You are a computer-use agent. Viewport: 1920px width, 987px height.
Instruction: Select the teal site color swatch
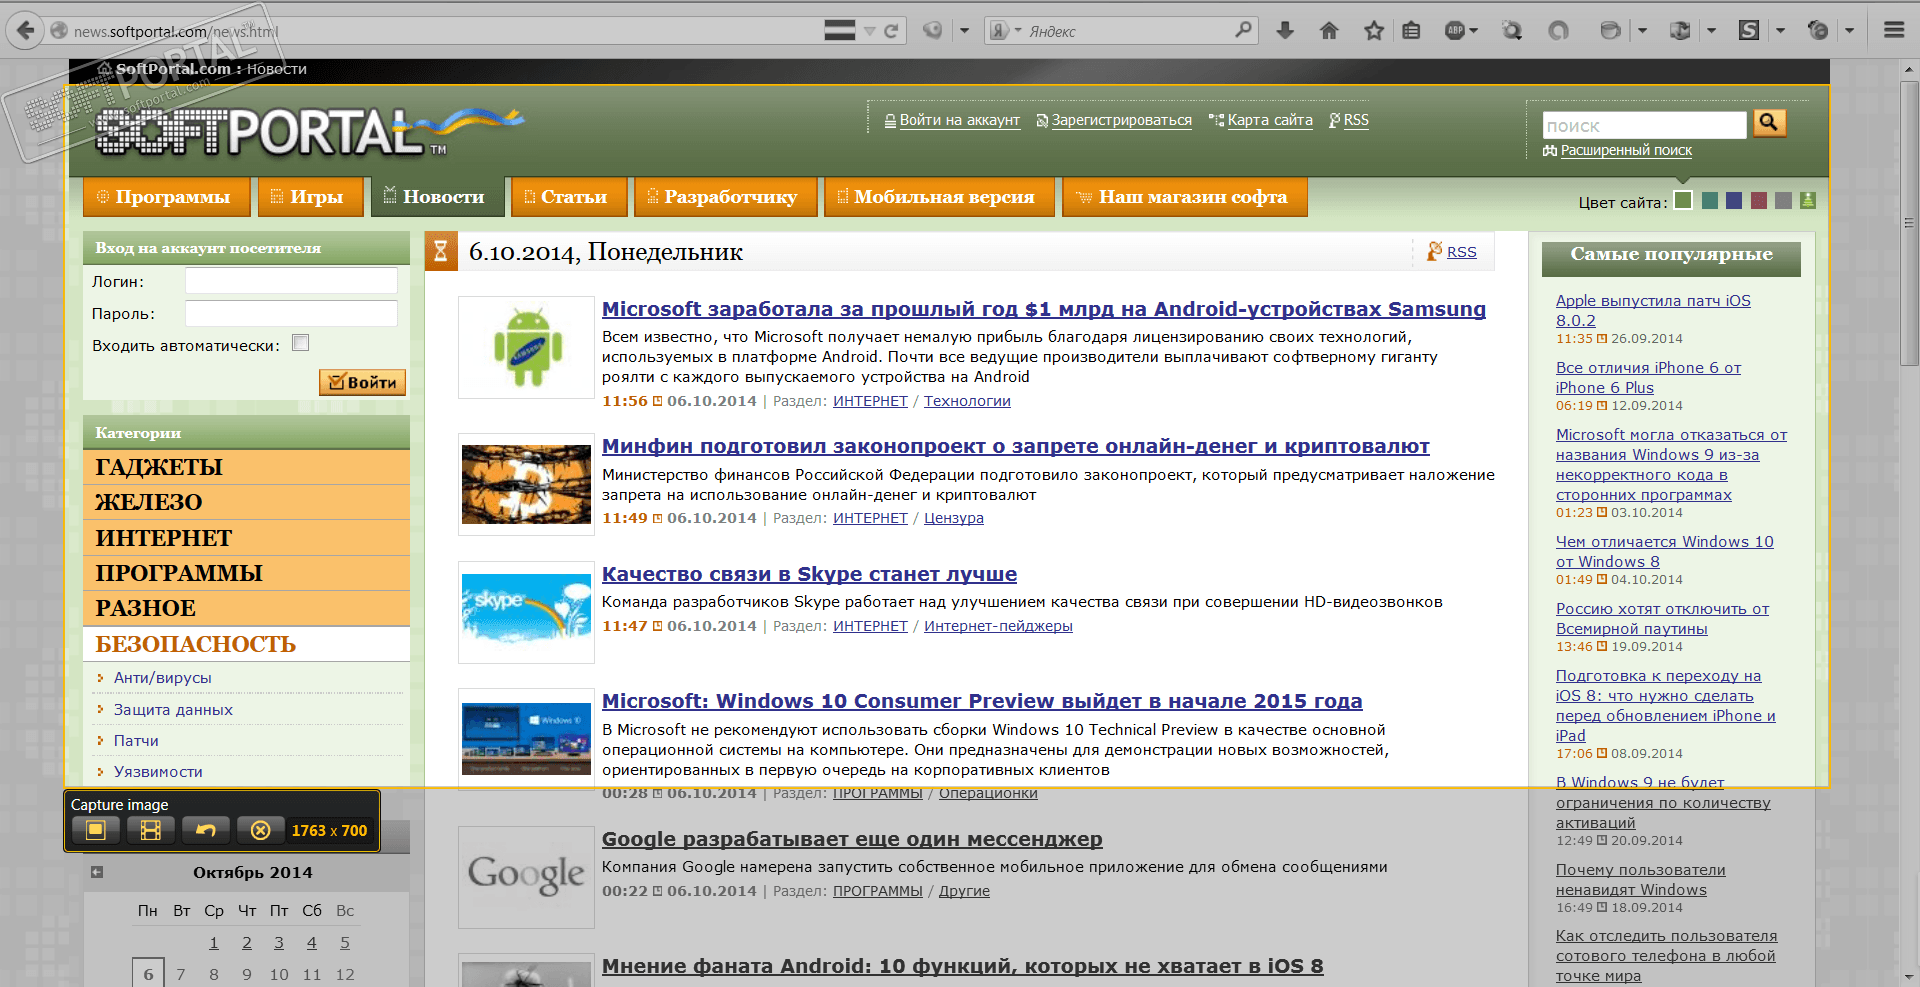(1710, 200)
